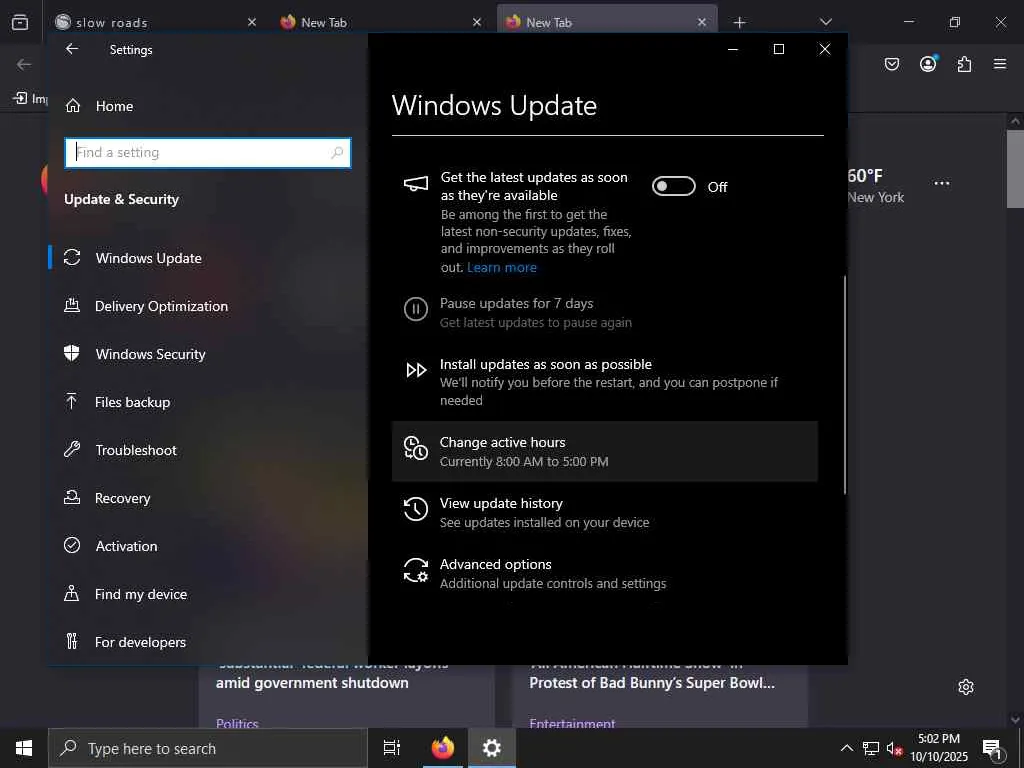Screen dimensions: 1024x768
Task: Click the For developers tools icon
Action: (x=72, y=641)
